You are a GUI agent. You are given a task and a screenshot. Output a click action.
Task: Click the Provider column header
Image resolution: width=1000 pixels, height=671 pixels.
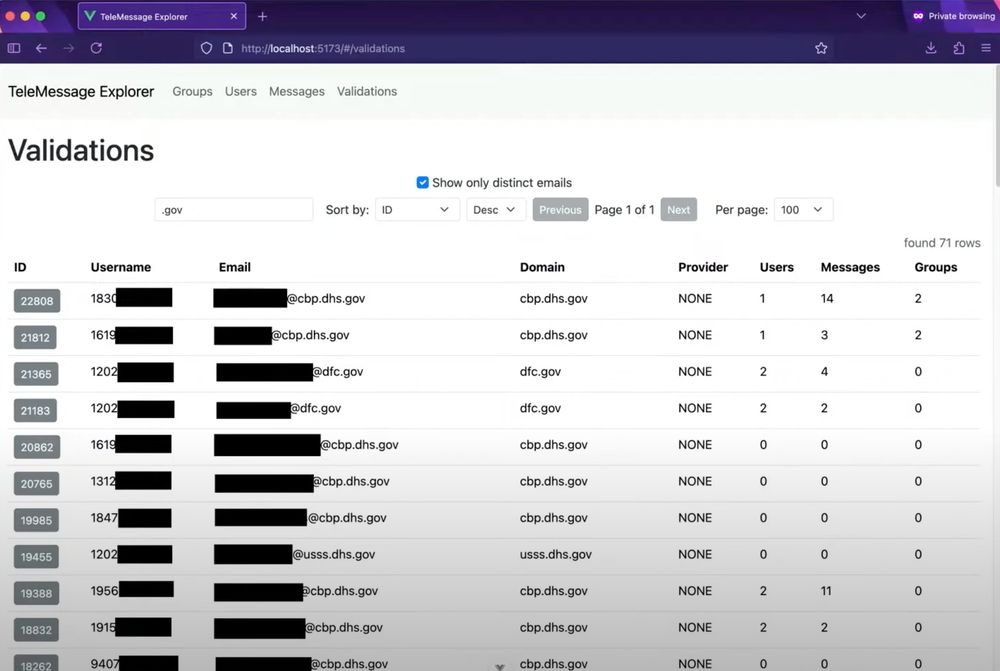tap(703, 267)
